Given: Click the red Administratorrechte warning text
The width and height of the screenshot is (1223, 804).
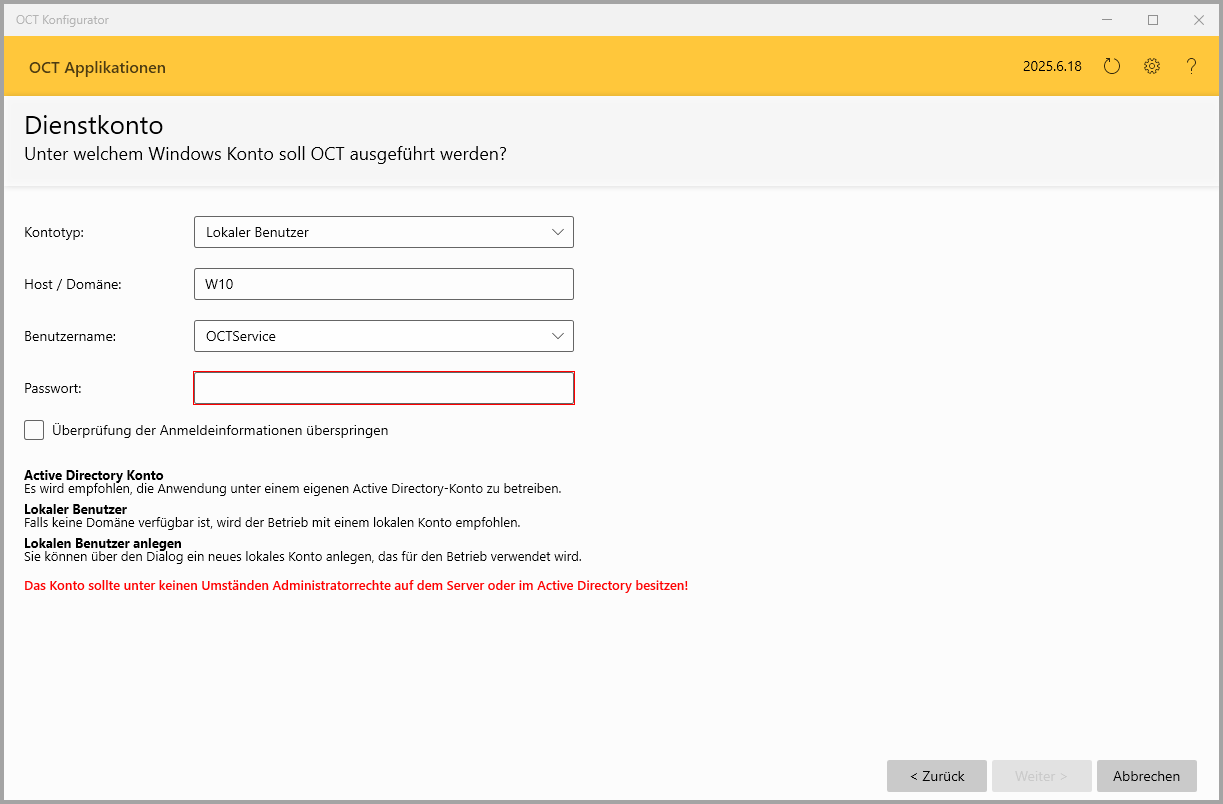Looking at the screenshot, I should [355, 586].
